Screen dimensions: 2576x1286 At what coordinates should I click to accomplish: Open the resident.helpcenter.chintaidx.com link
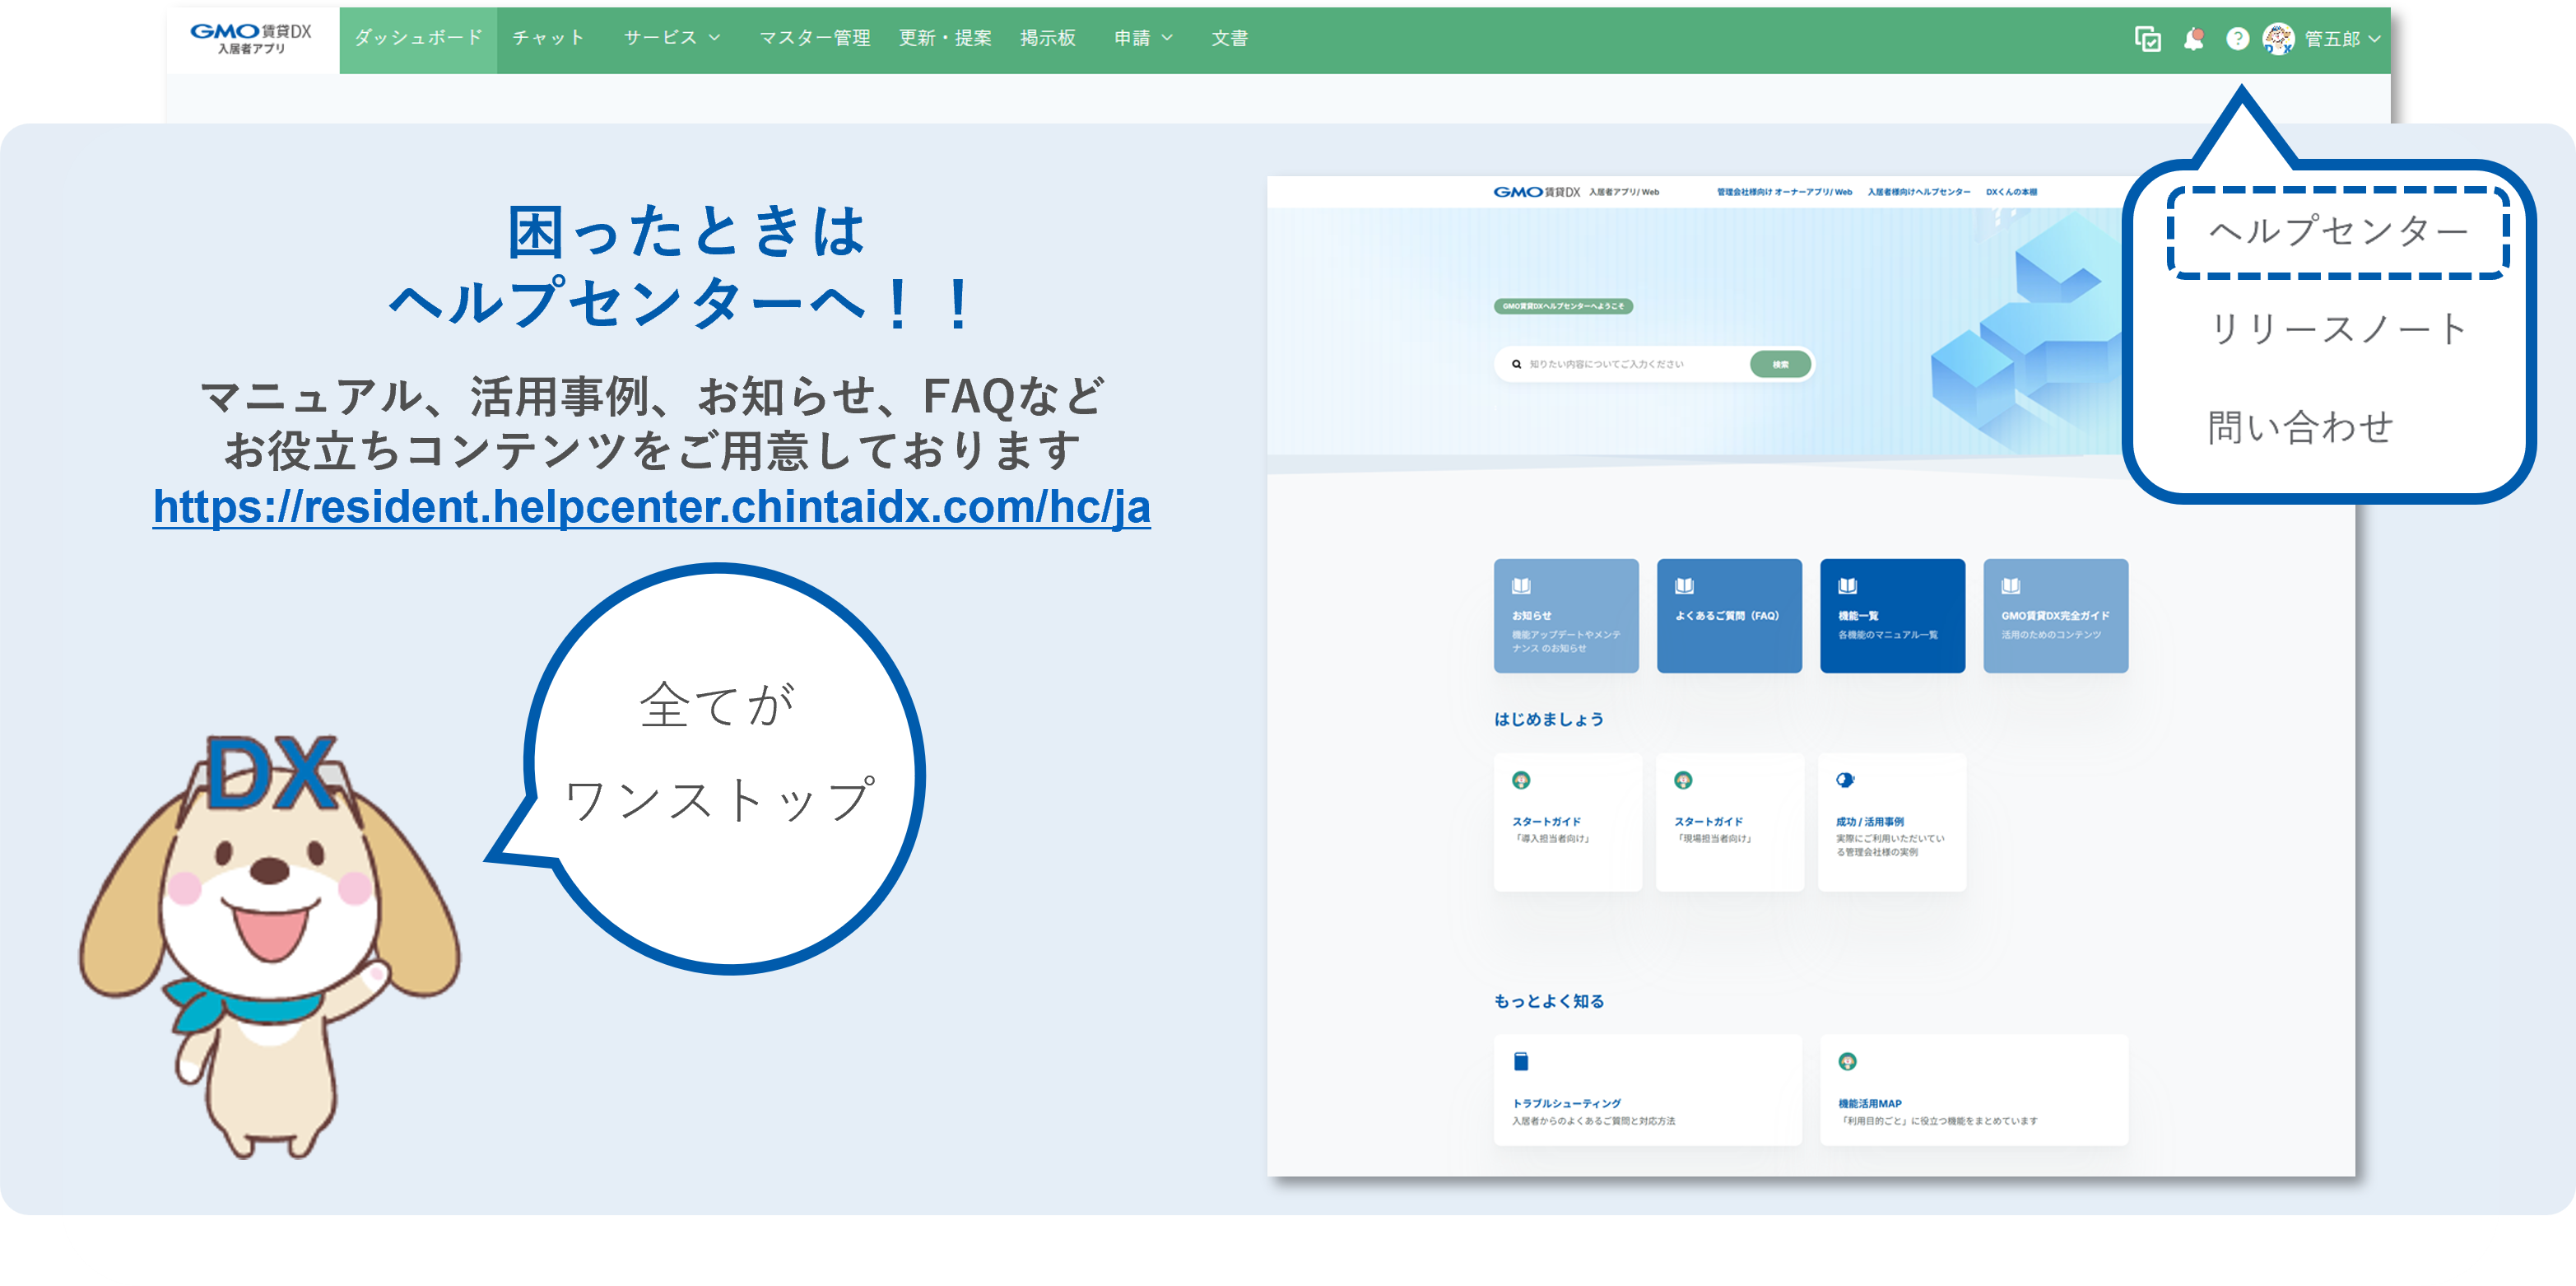pyautogui.click(x=651, y=506)
